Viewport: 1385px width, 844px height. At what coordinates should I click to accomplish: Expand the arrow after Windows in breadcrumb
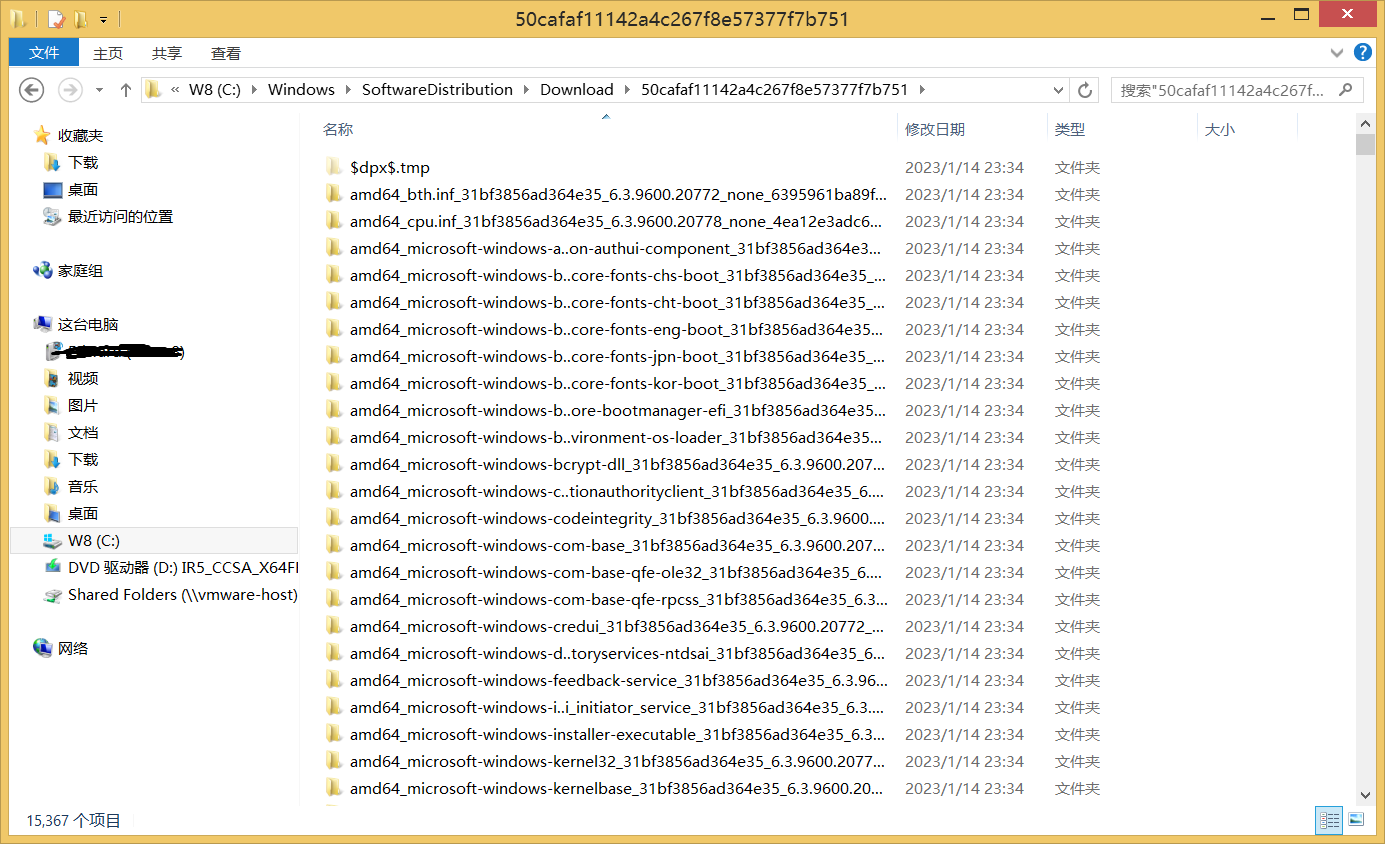tap(349, 89)
